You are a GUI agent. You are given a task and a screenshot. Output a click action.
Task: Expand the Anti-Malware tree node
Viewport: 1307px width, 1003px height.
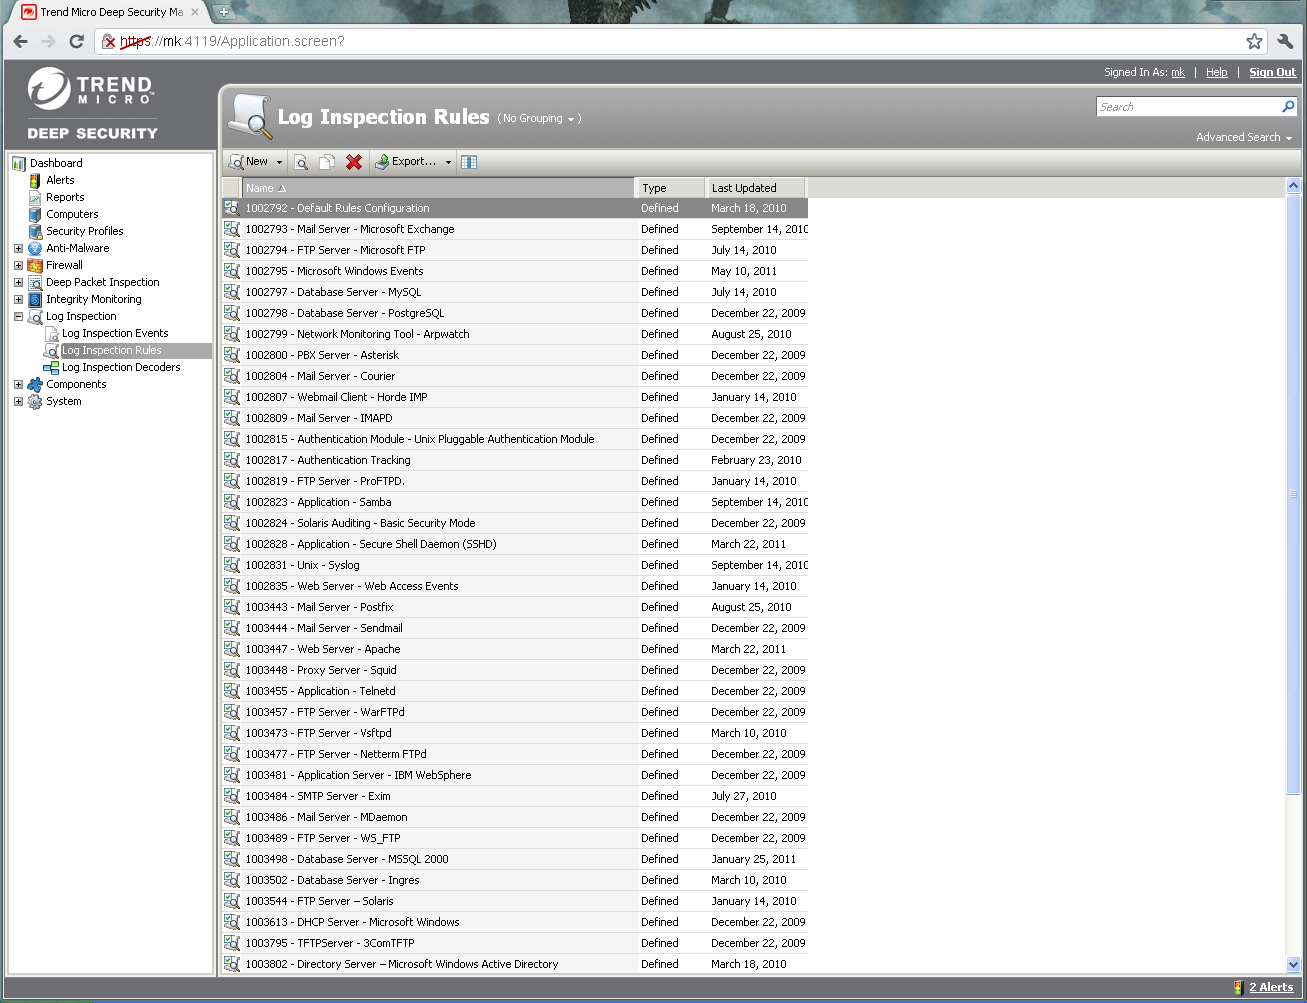pyautogui.click(x=18, y=248)
